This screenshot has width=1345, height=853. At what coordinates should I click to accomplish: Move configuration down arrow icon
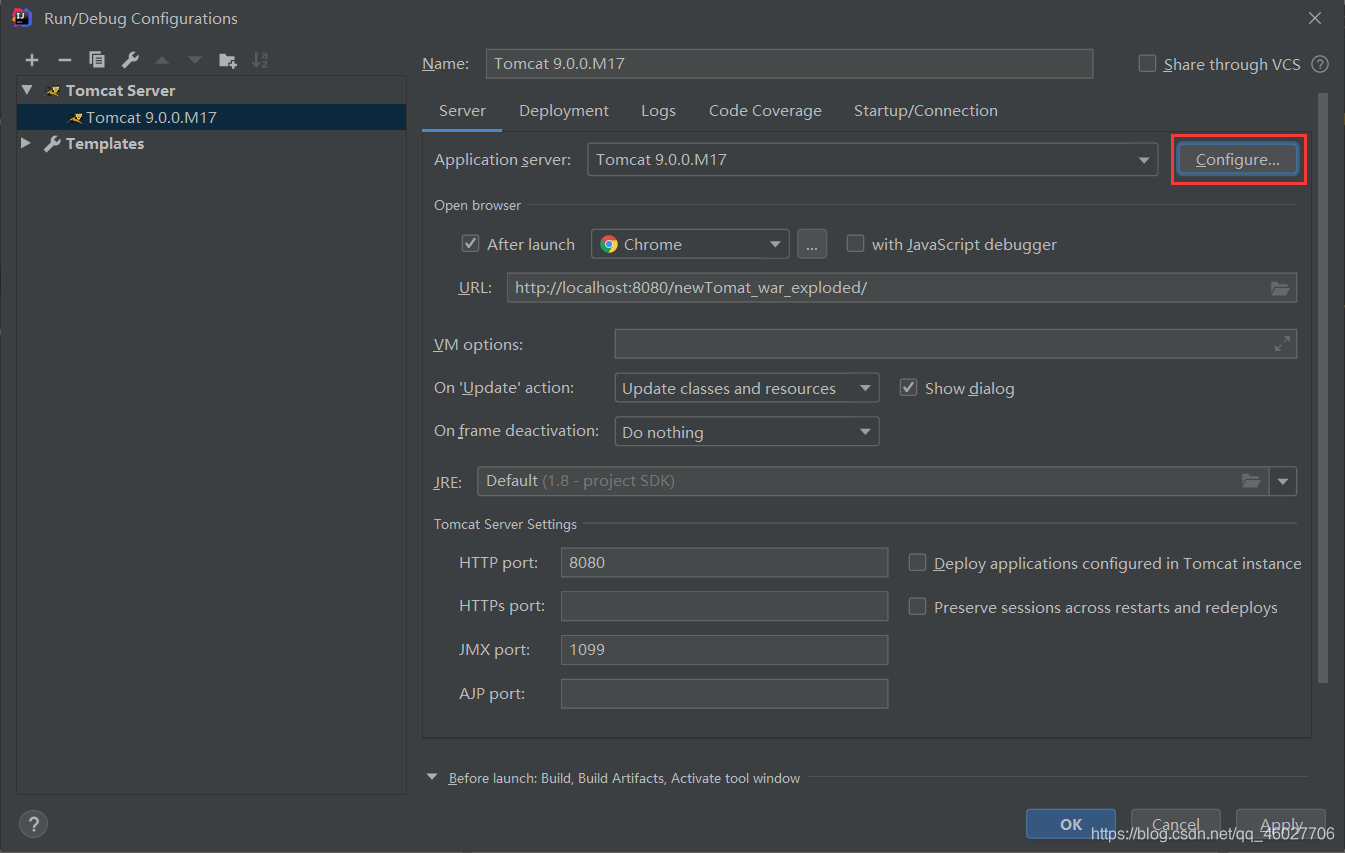195,60
